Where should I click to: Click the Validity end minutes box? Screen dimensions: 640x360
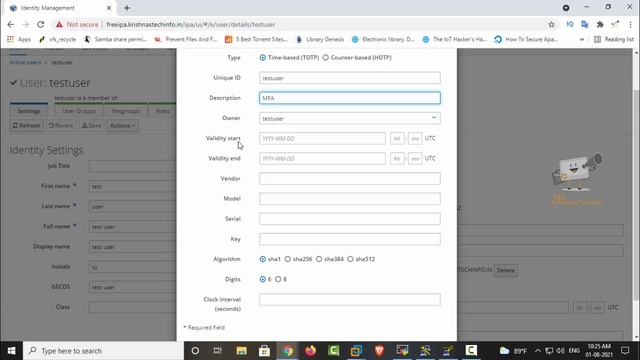pos(415,158)
